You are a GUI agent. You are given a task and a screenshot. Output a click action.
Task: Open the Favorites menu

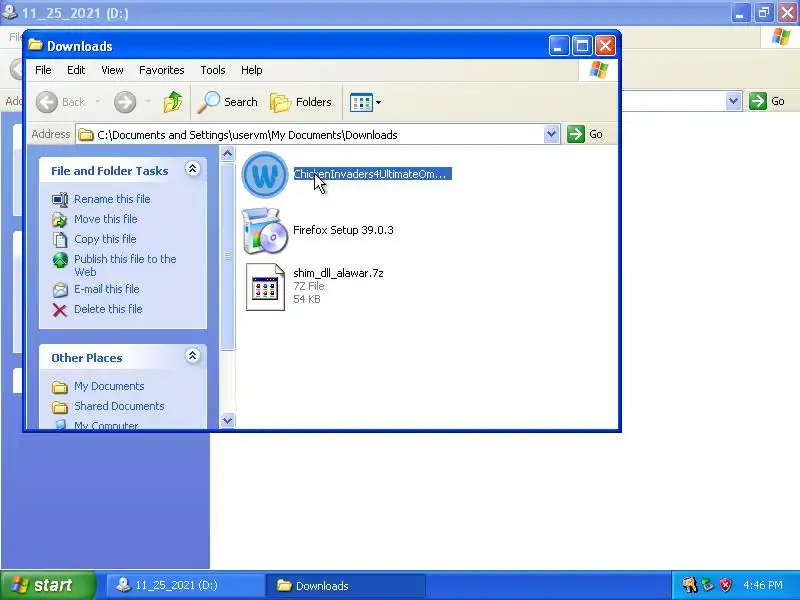tap(162, 70)
